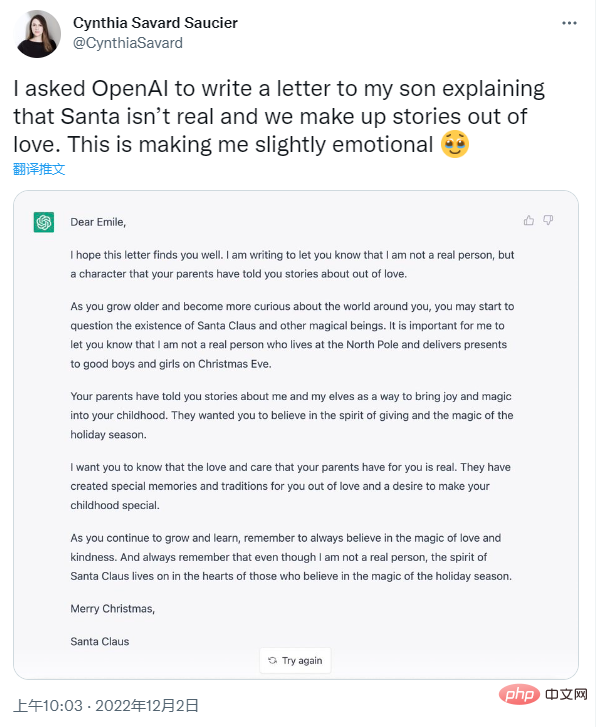The image size is (598, 727).
Task: Click the 2022年12月2日 date
Action: point(147,706)
